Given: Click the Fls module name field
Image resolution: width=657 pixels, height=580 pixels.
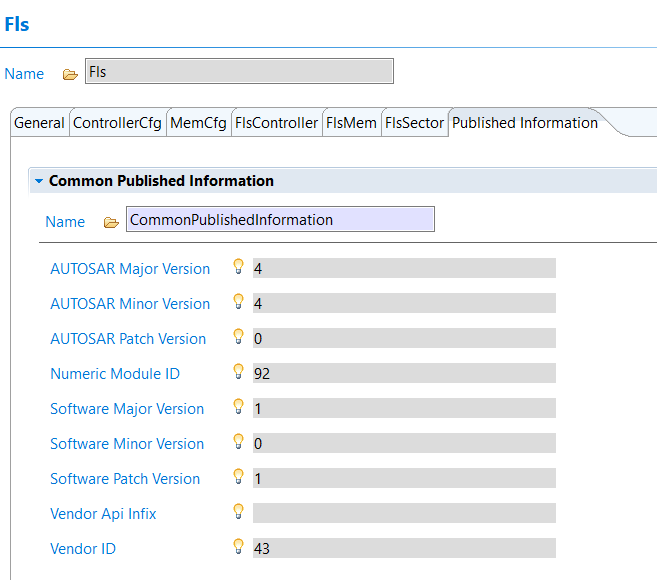Looking at the screenshot, I should 239,72.
